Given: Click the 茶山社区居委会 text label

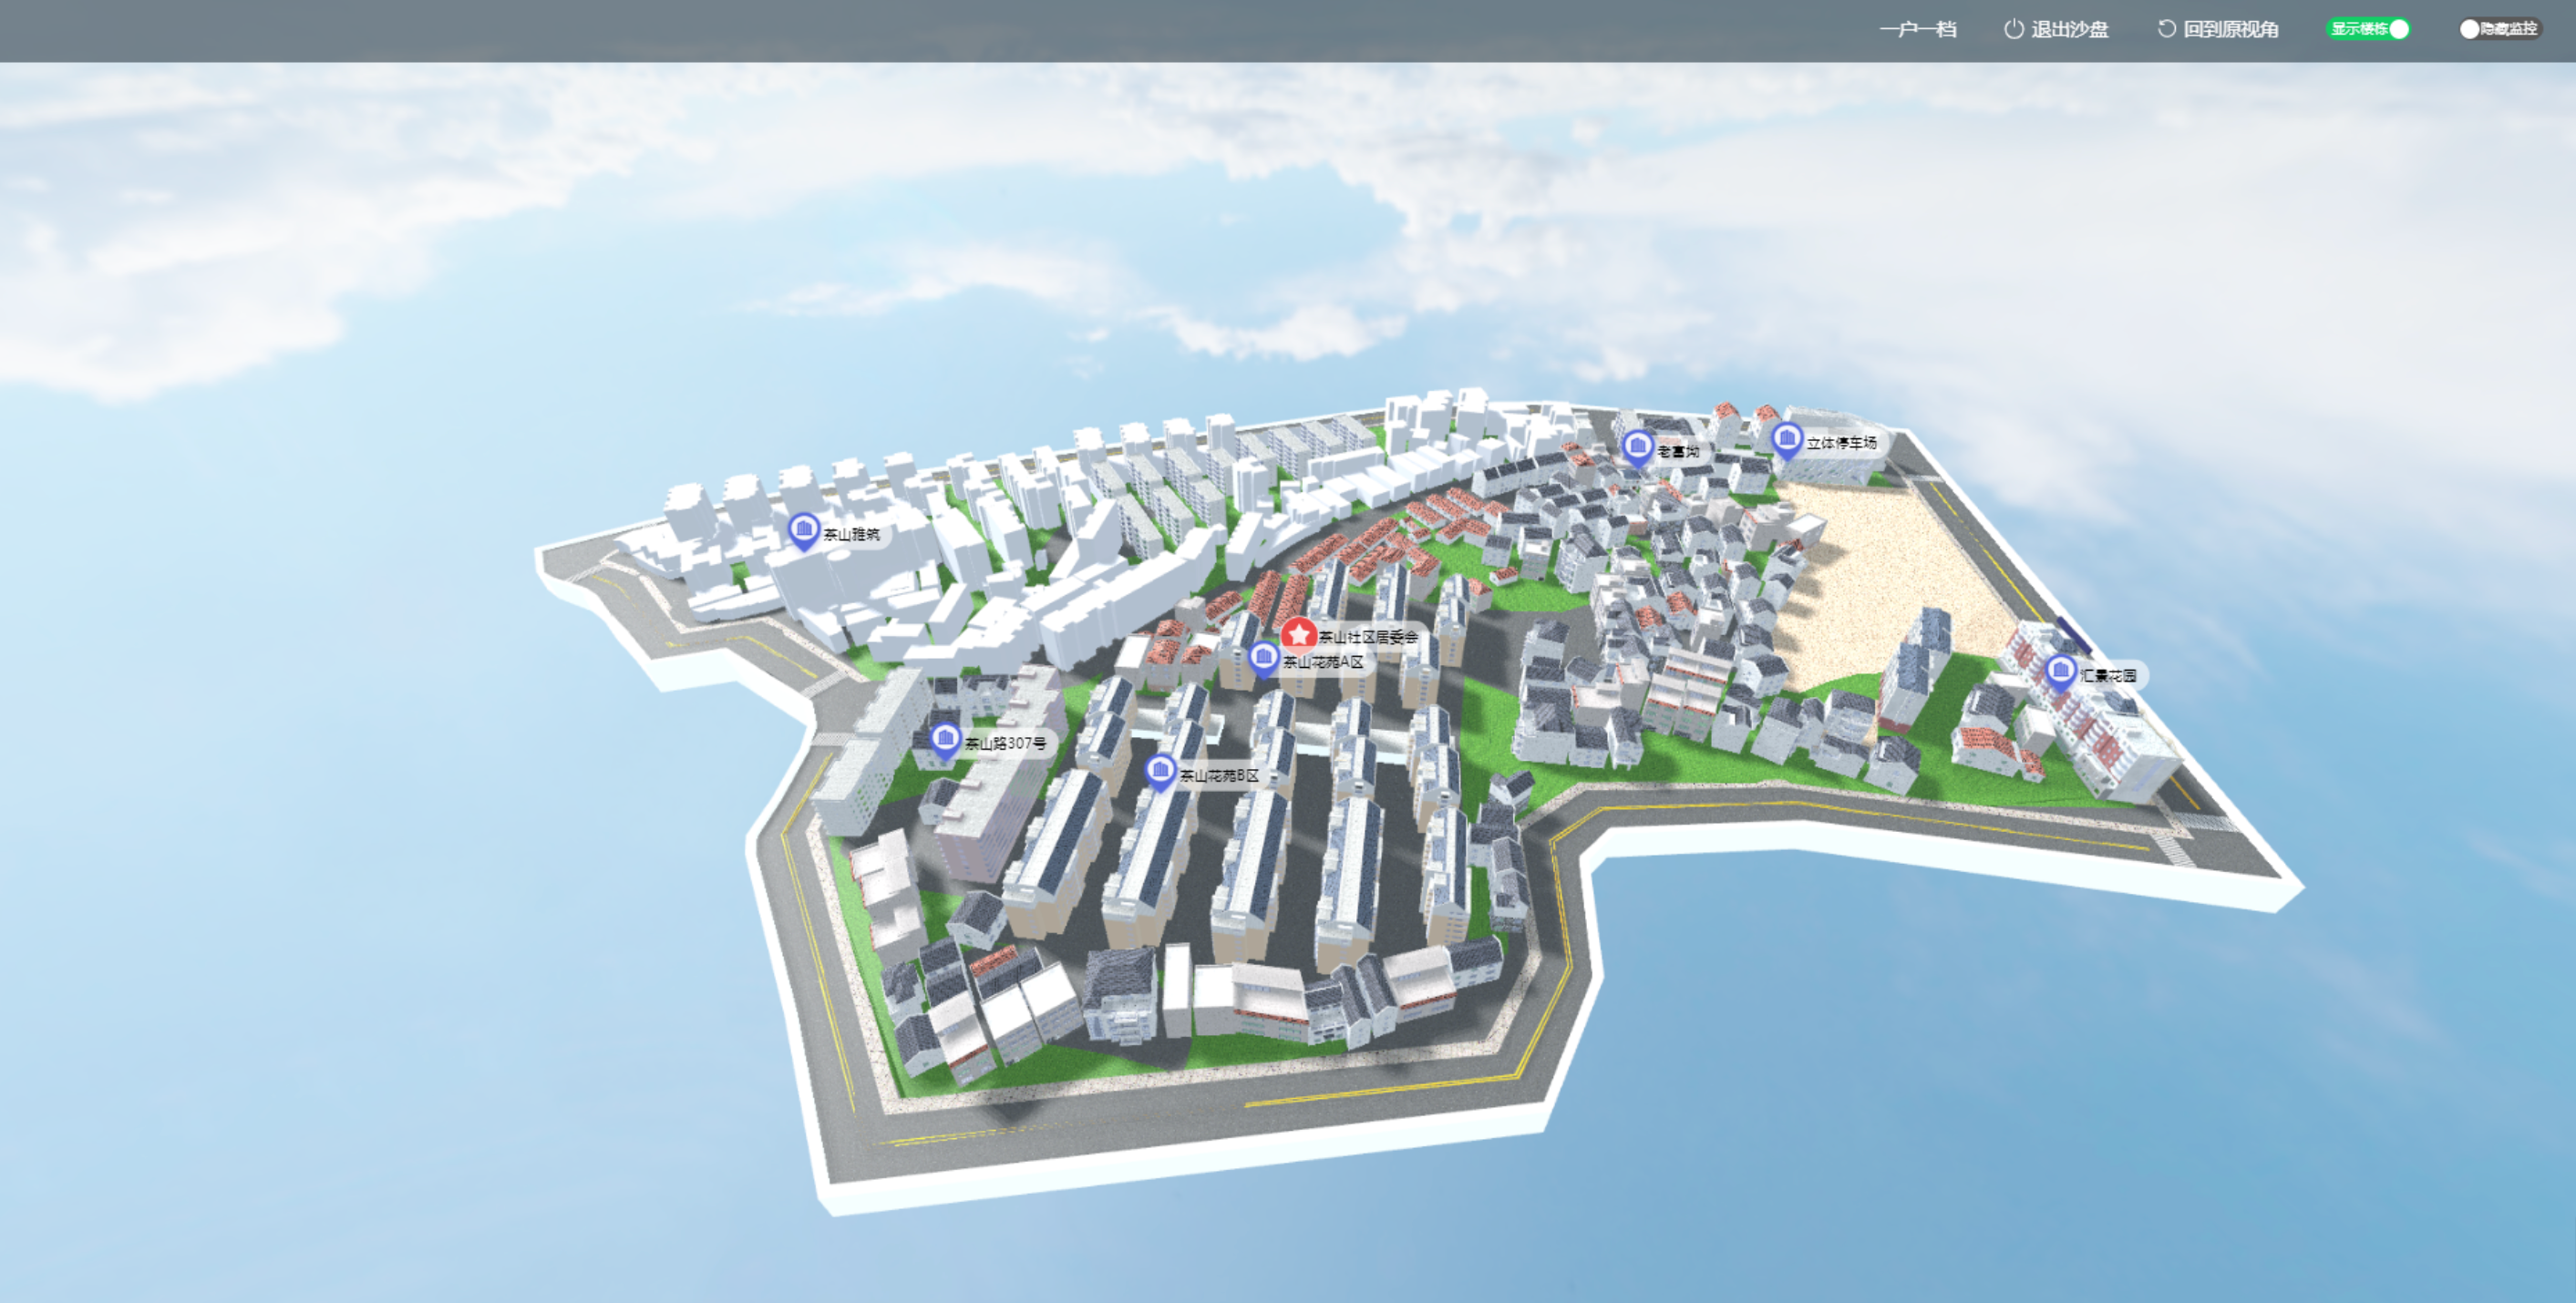Looking at the screenshot, I should (1367, 637).
